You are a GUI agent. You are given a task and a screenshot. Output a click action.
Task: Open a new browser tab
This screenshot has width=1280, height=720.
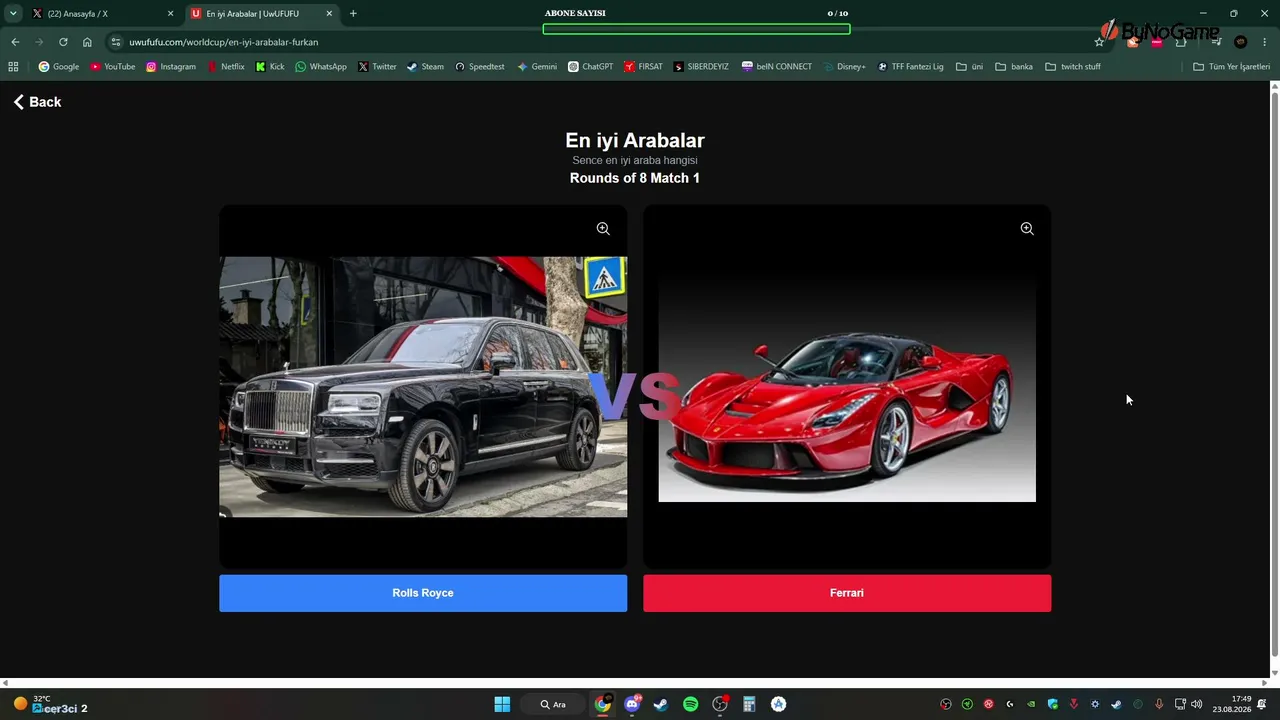coord(353,14)
